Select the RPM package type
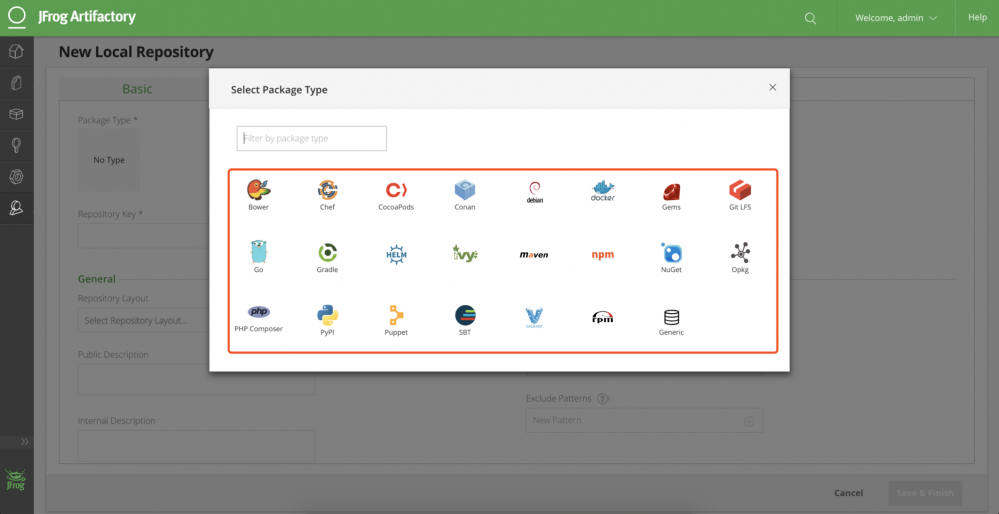This screenshot has width=999, height=514. (603, 317)
